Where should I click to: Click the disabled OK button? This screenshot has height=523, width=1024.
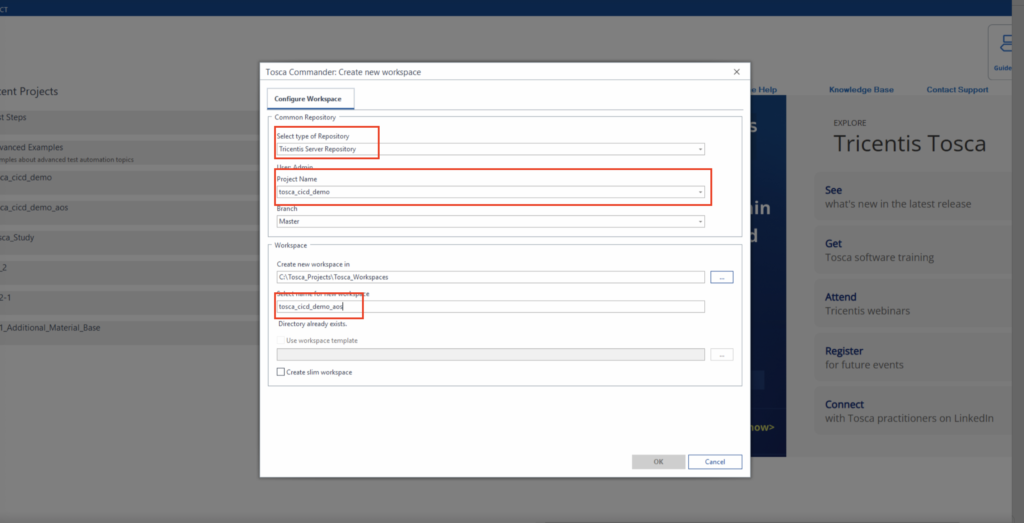[658, 462]
